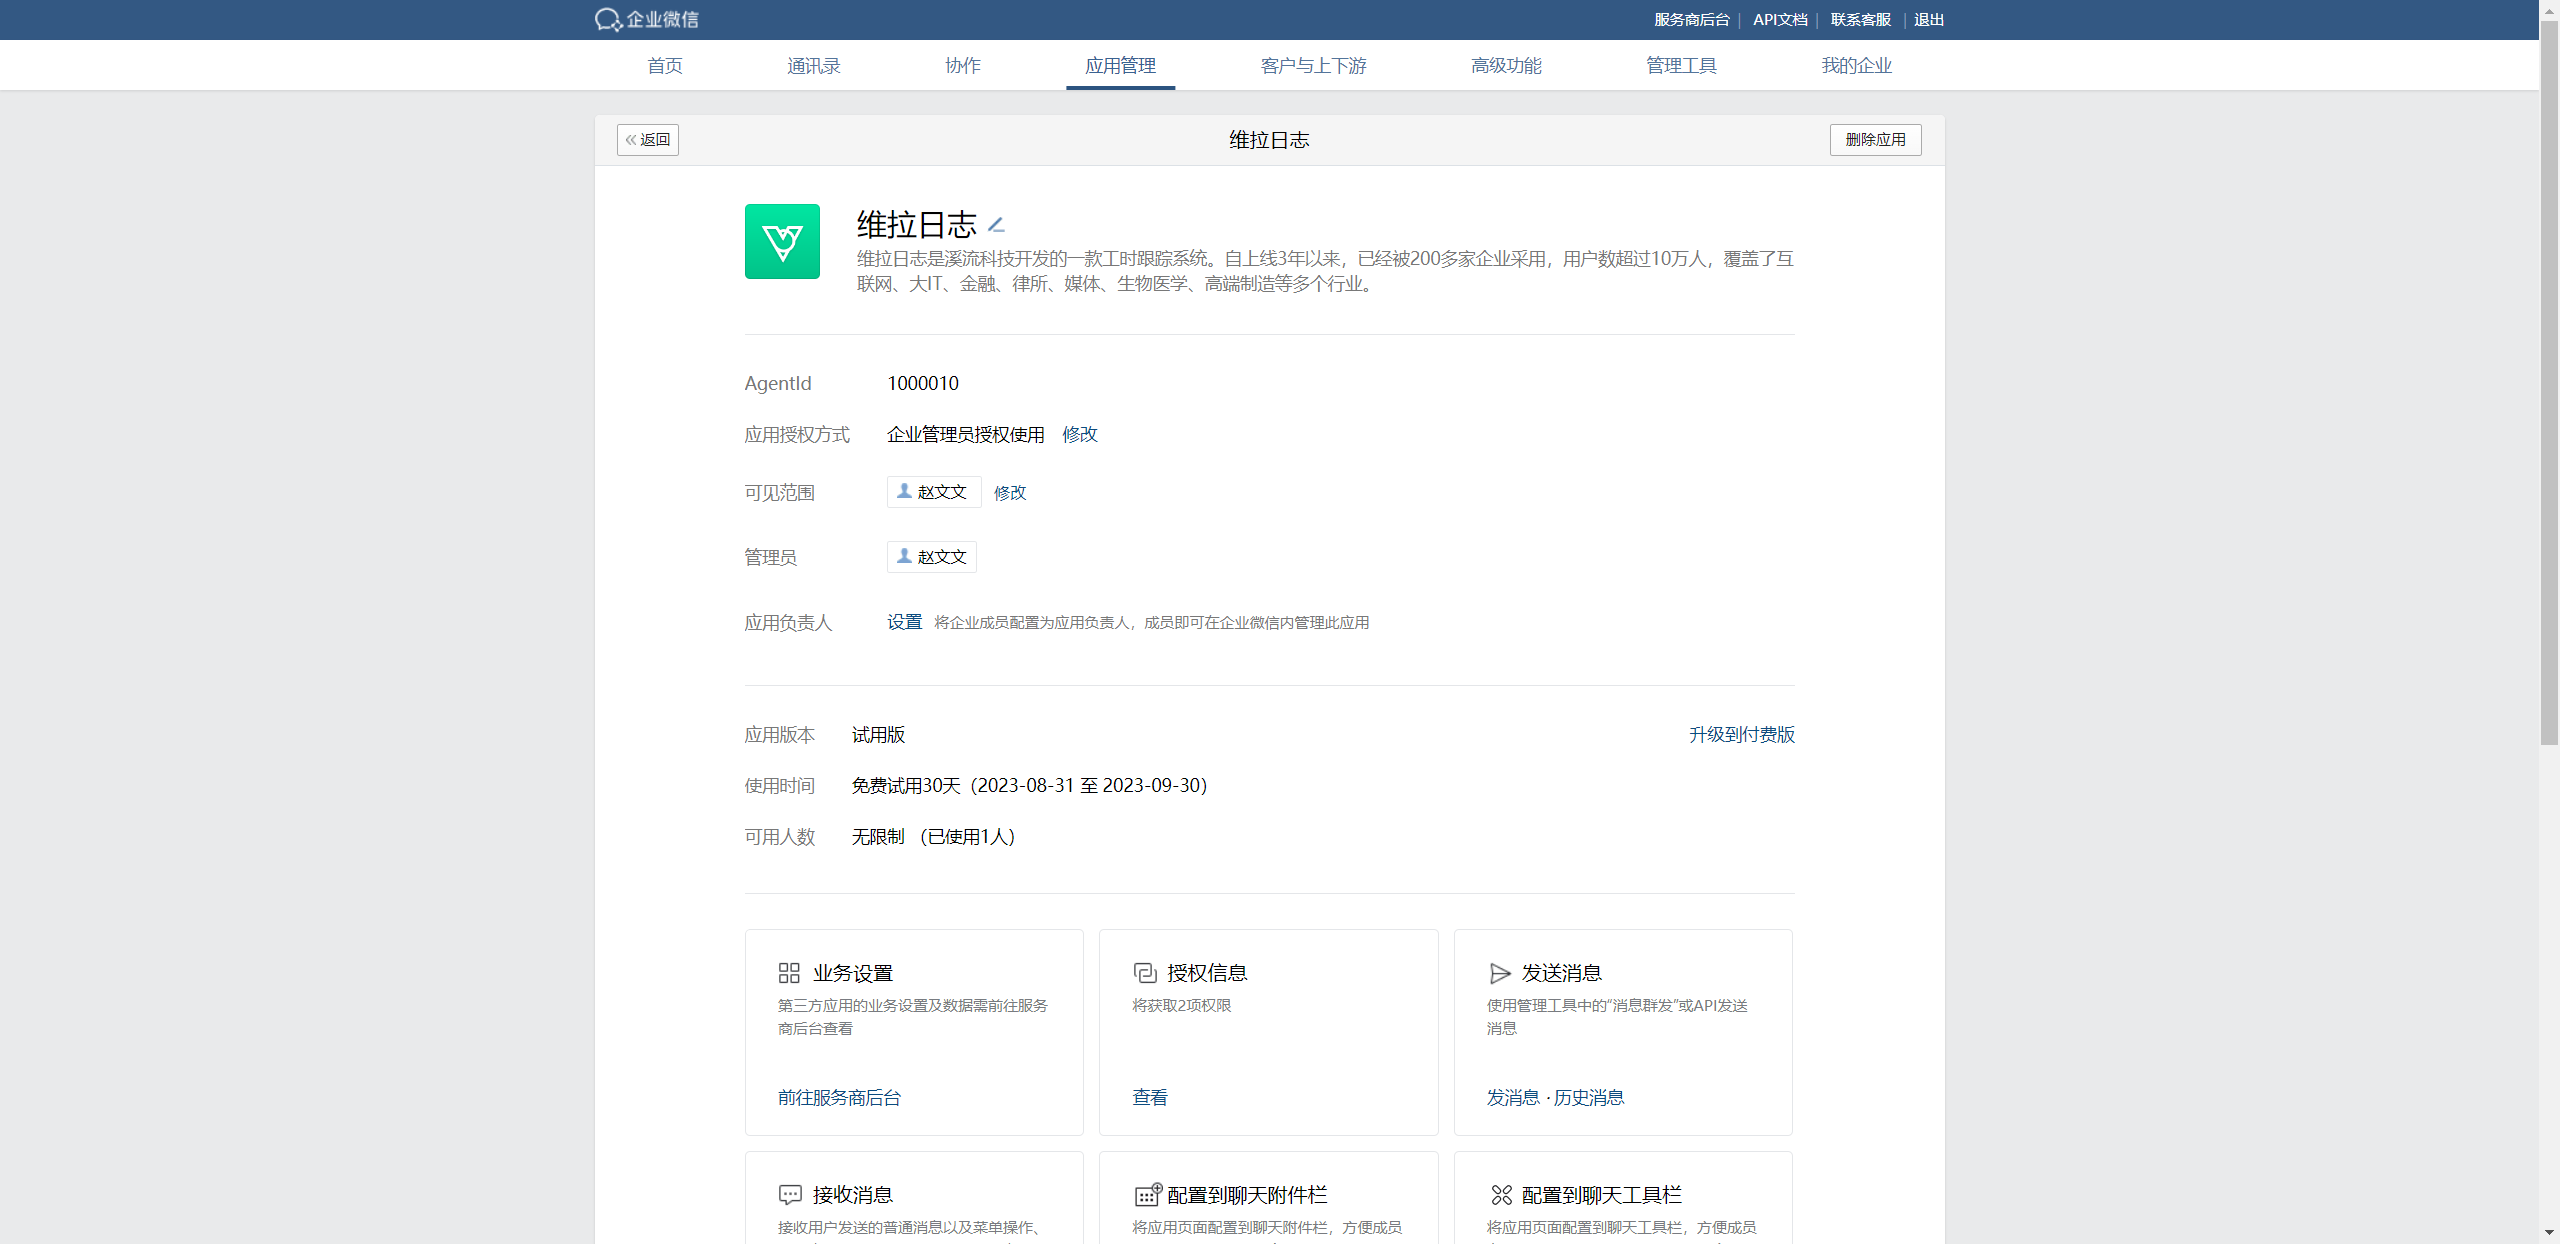Click the AgentId value 1000010
Image resolution: width=2560 pixels, height=1244 pixels.
pyautogui.click(x=923, y=383)
